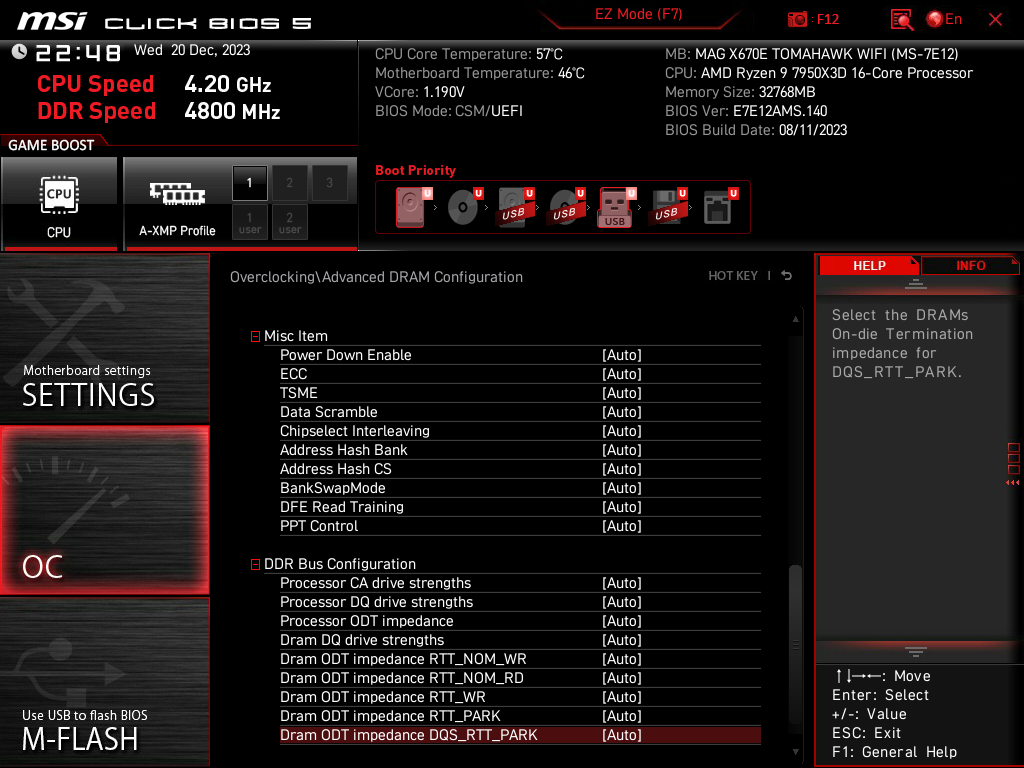Open the Address Hash CS [Auto] value
This screenshot has width=1024, height=768.
[x=622, y=469]
